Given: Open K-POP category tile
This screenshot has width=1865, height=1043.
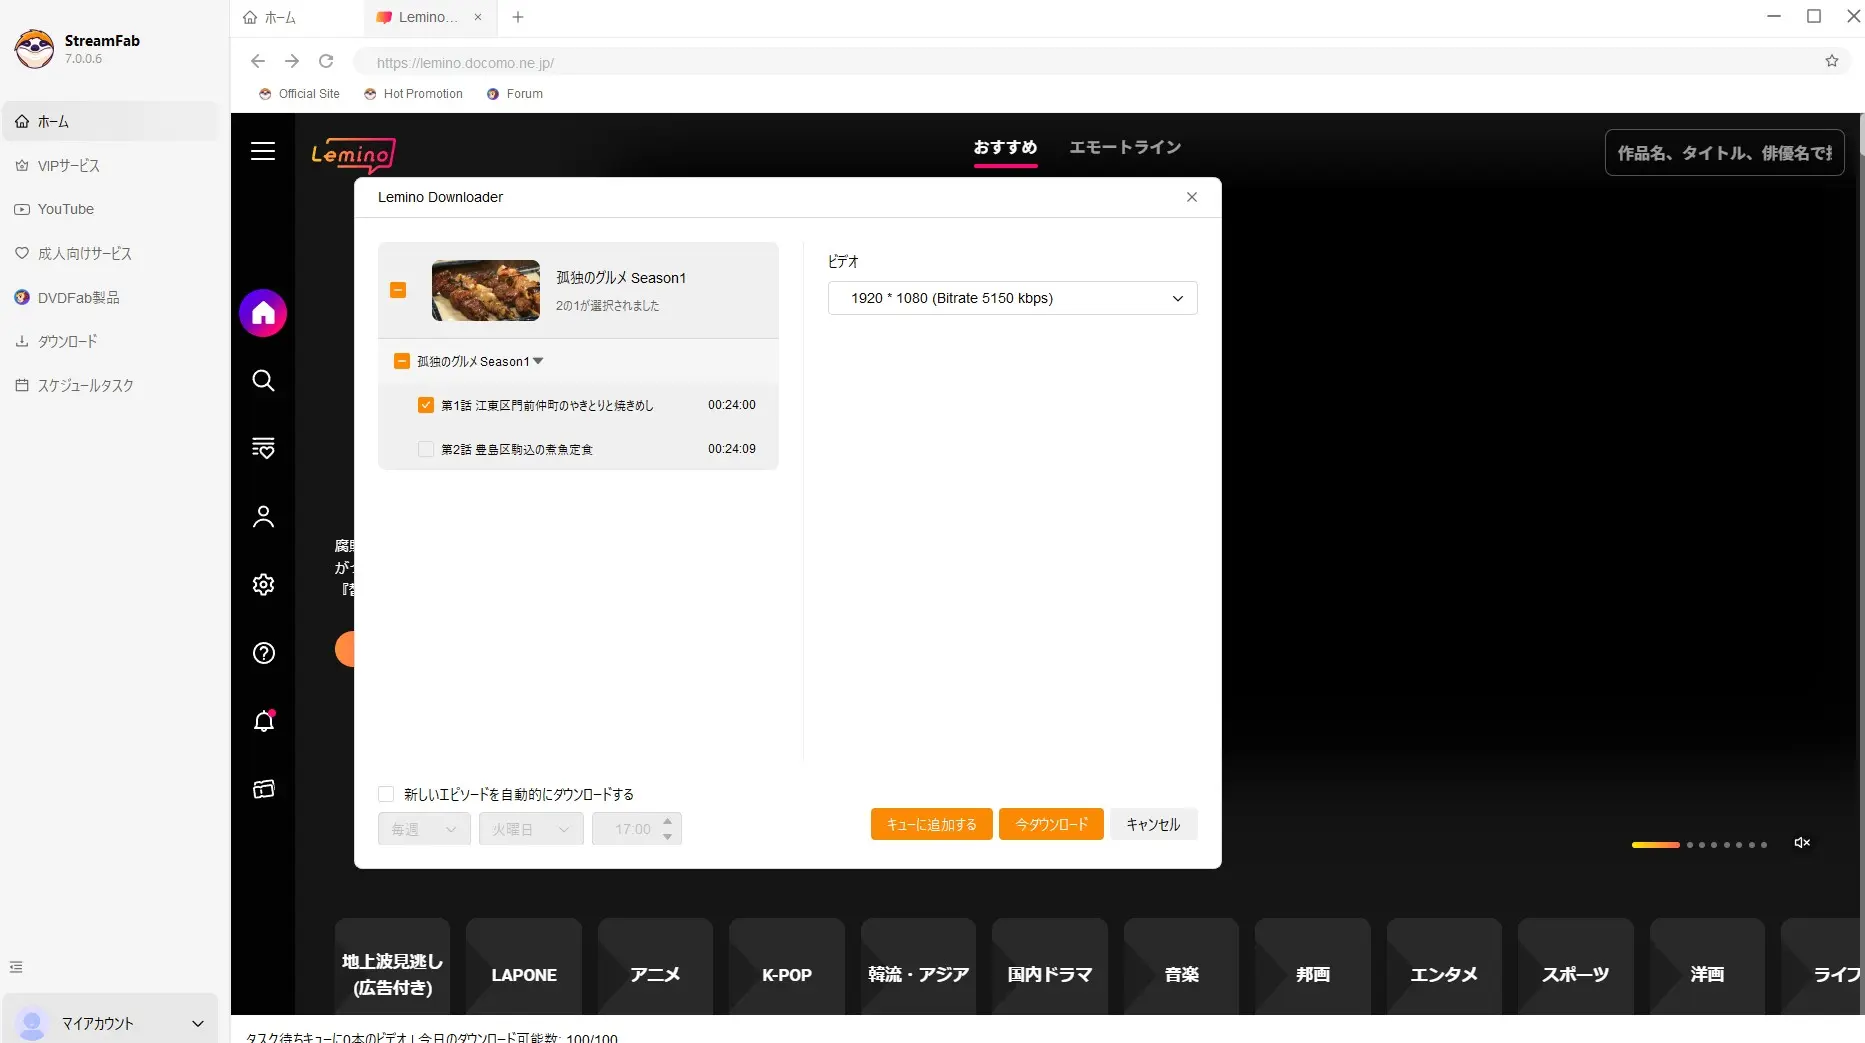Looking at the screenshot, I should [x=787, y=967].
